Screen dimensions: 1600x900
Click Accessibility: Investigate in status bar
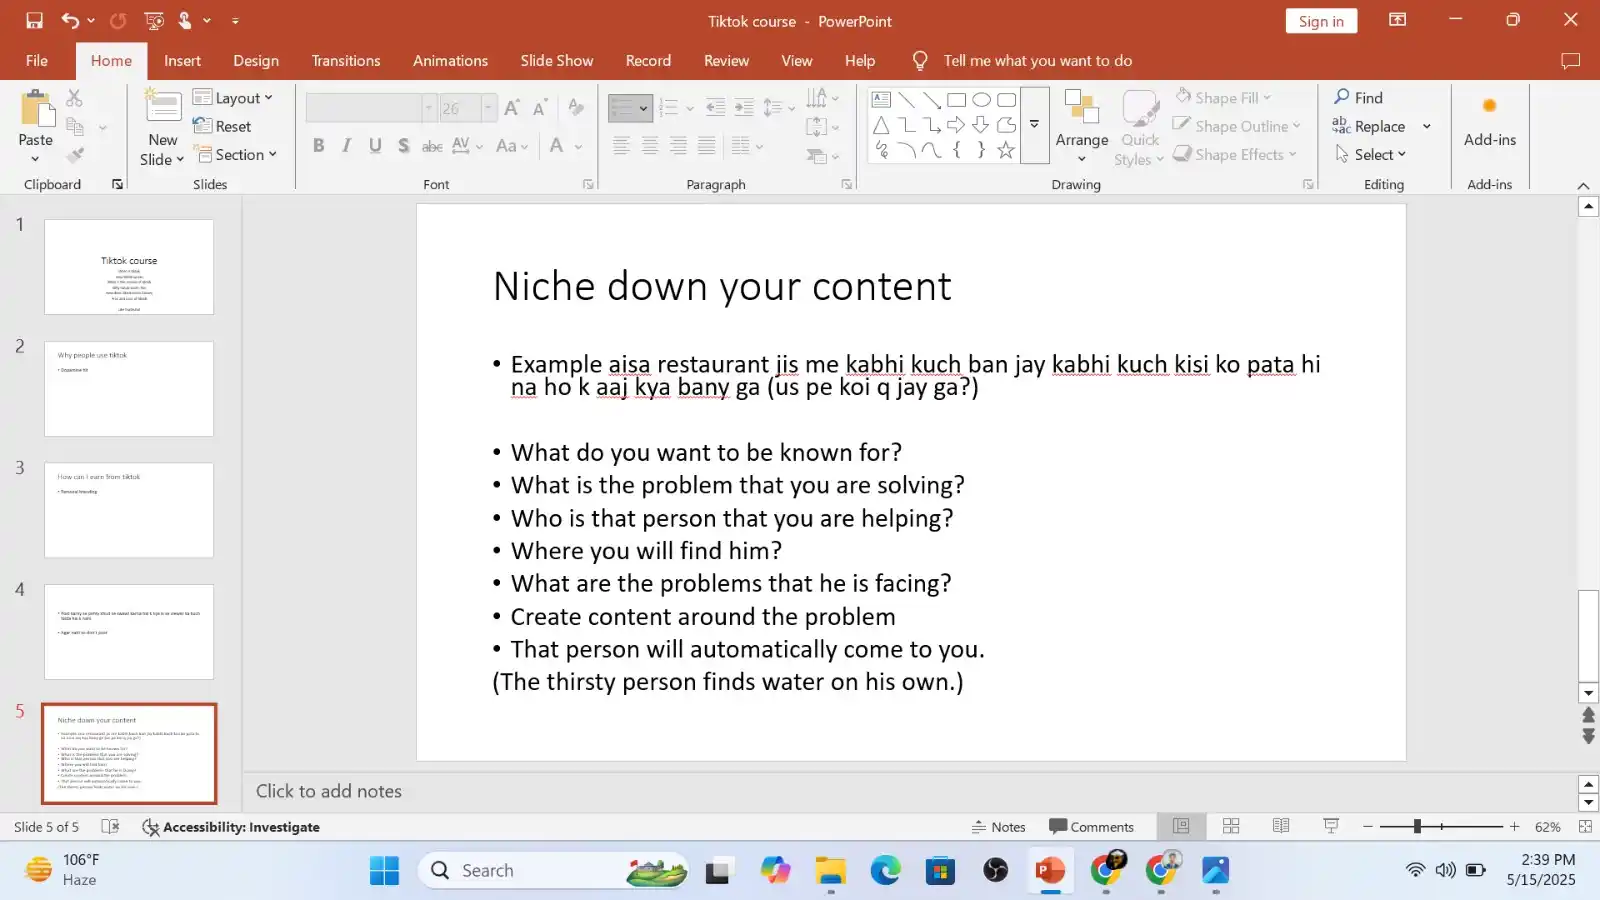pos(231,827)
